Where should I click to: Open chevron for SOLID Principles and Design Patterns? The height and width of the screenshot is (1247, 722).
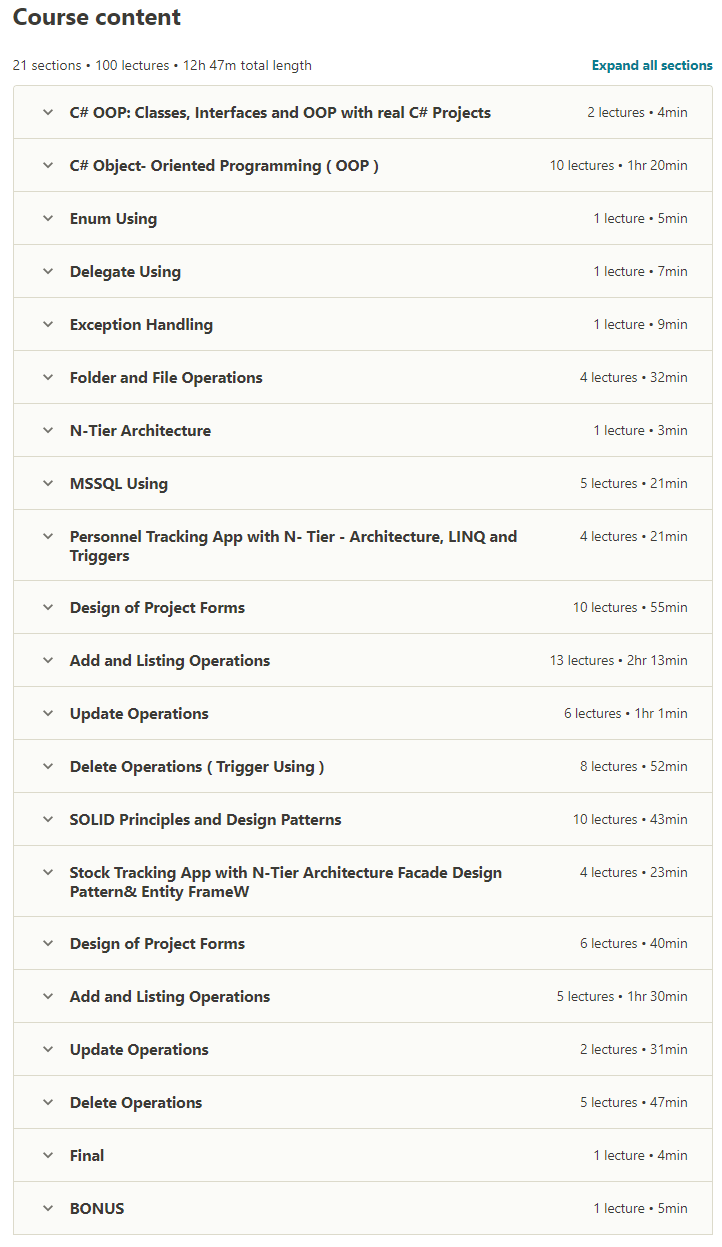click(47, 819)
